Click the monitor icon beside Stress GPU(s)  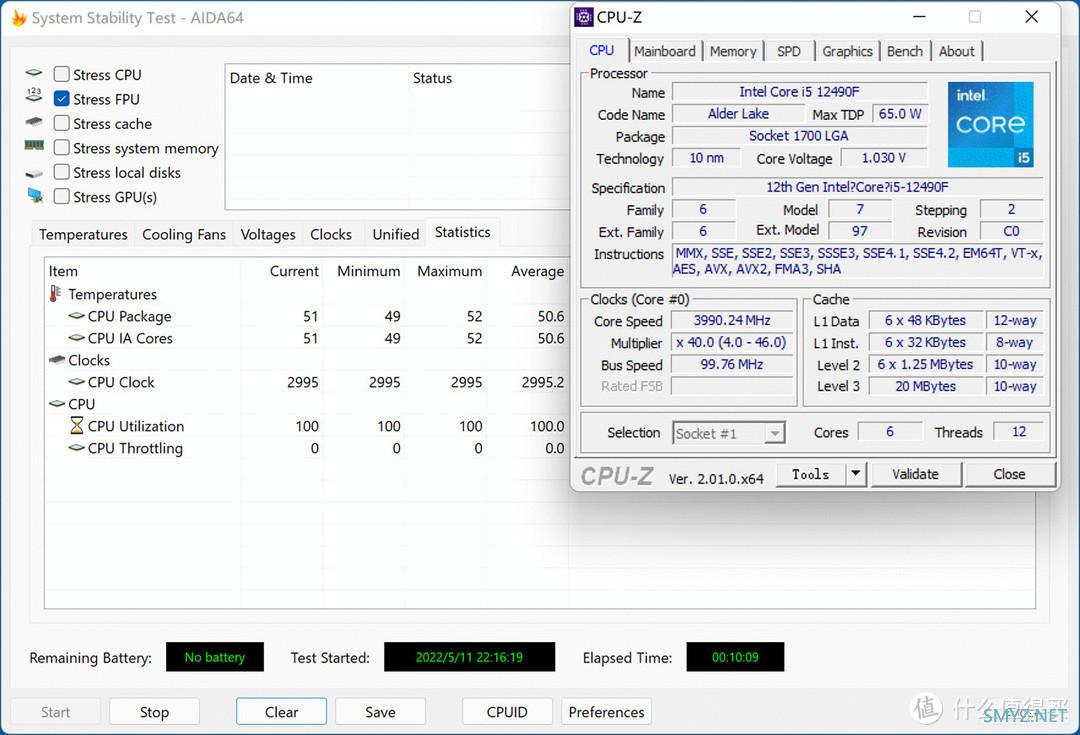pos(35,196)
